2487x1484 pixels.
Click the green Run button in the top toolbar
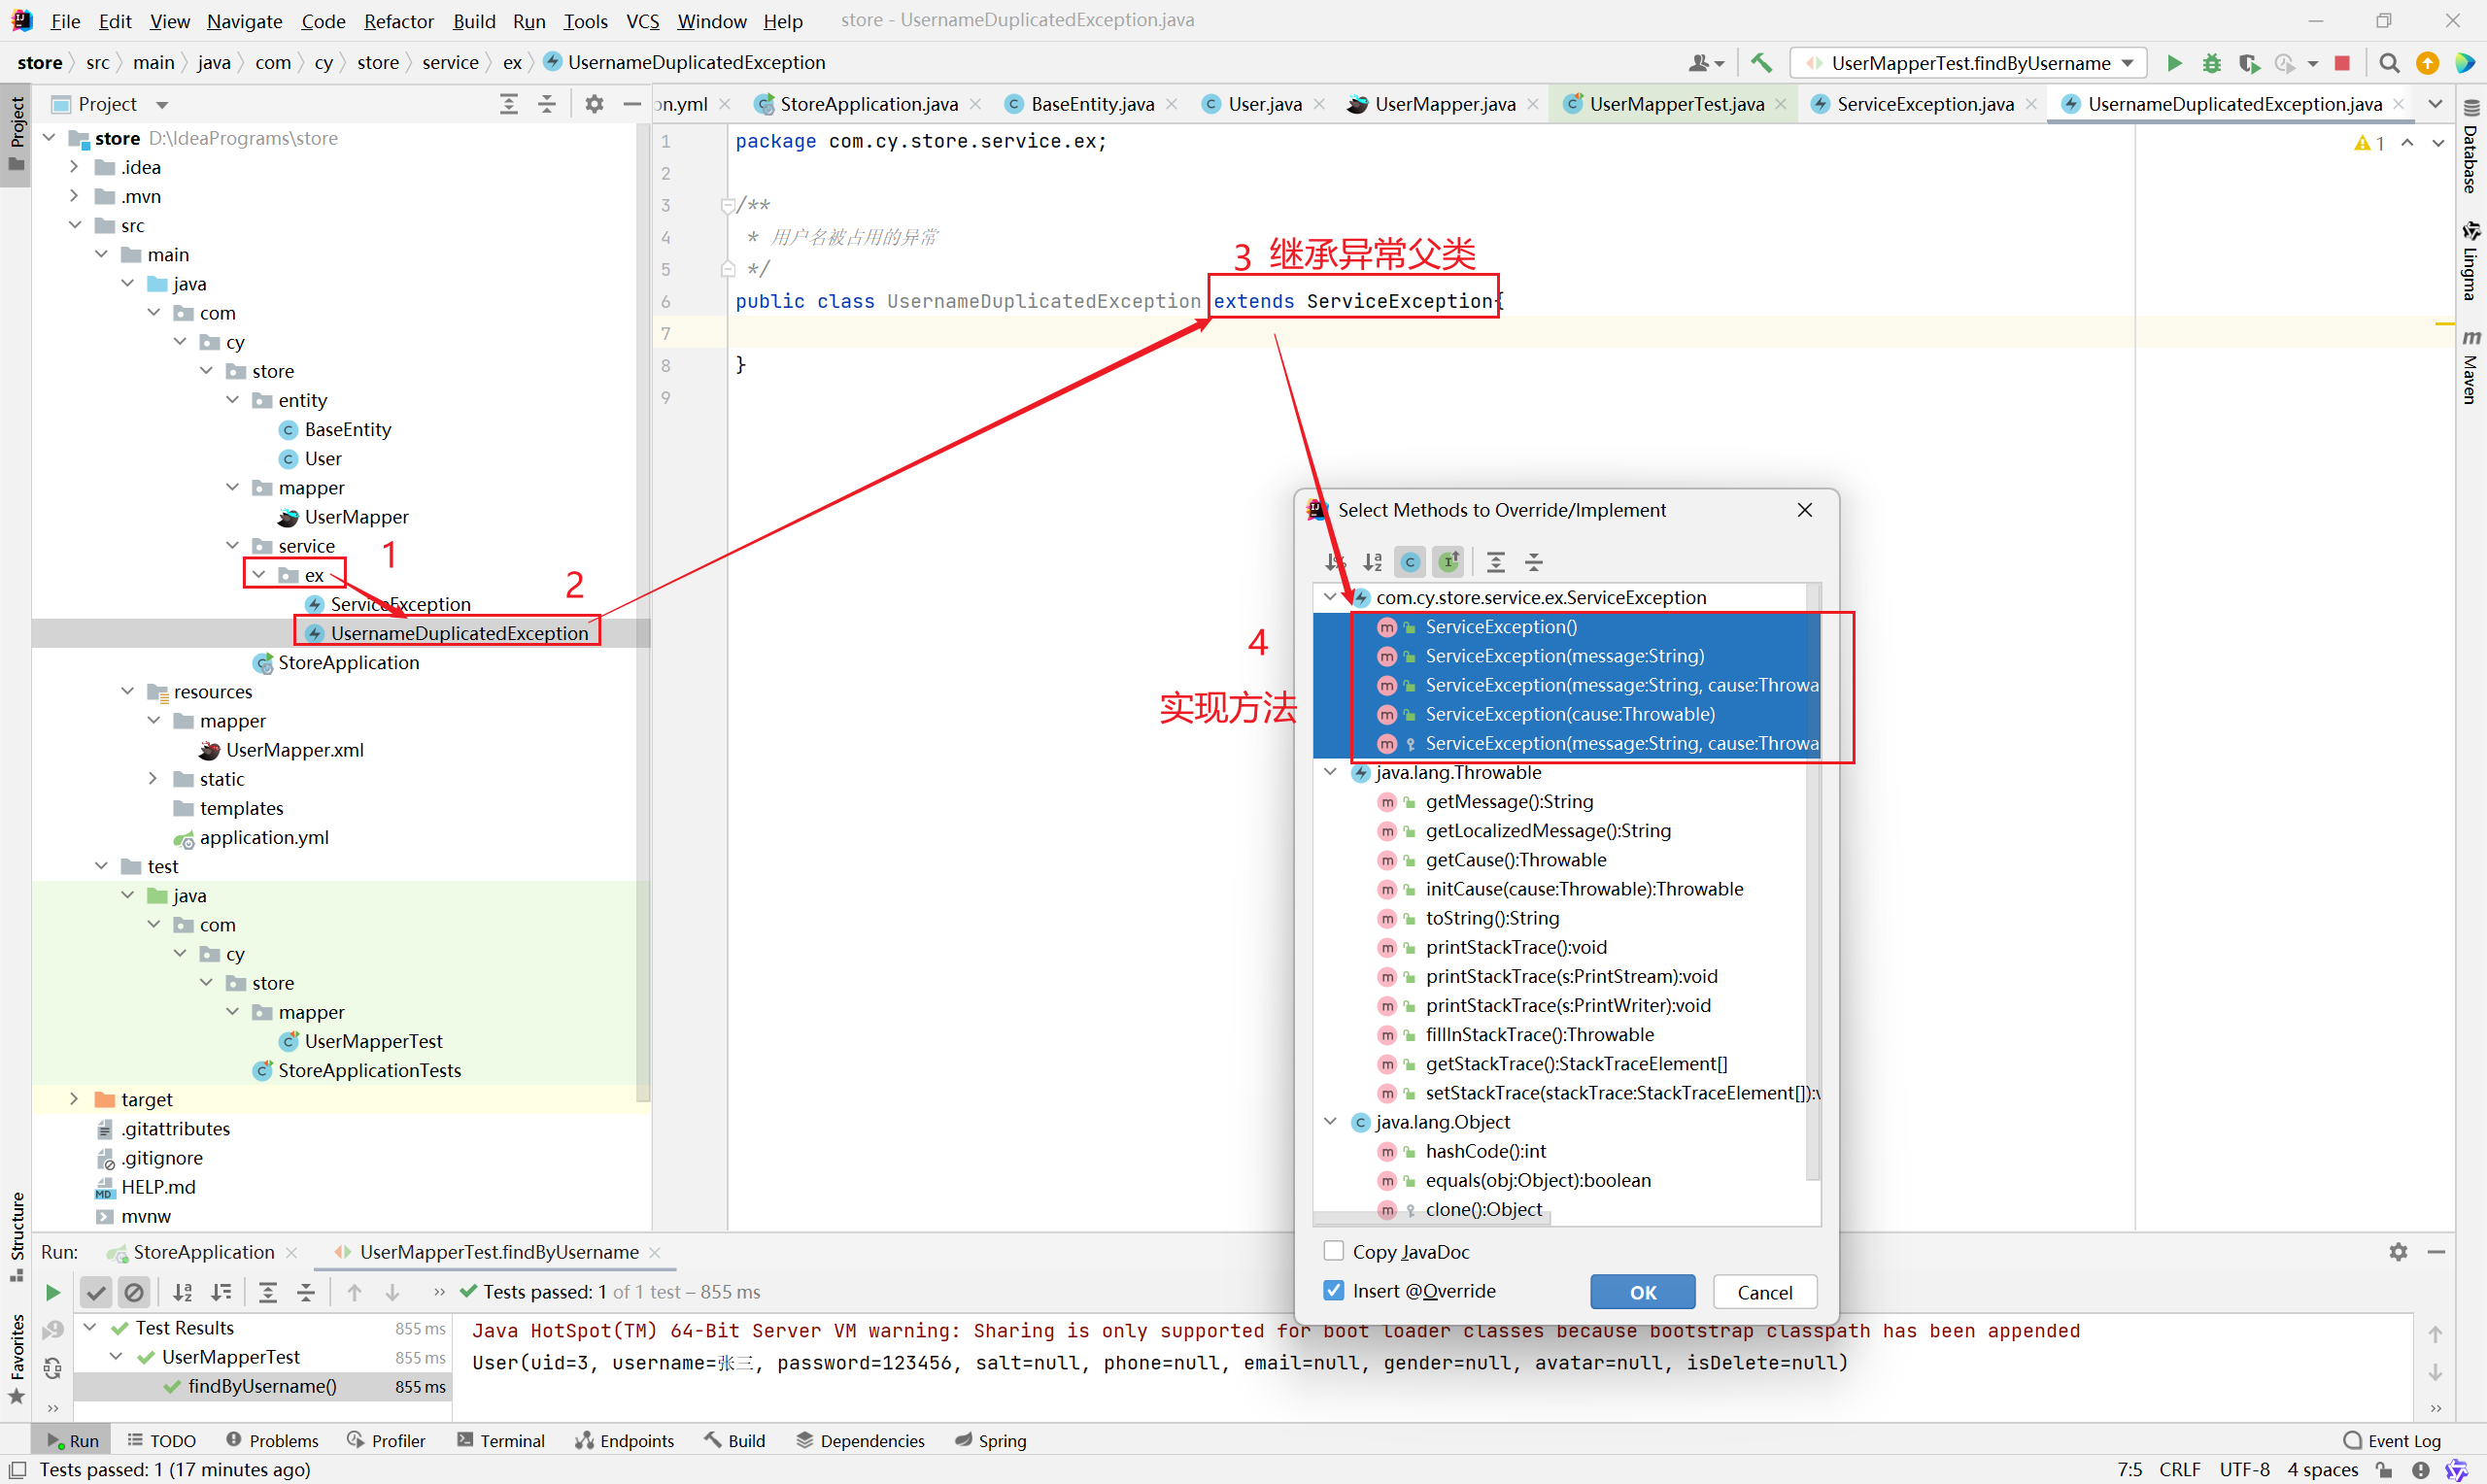pos(2173,63)
